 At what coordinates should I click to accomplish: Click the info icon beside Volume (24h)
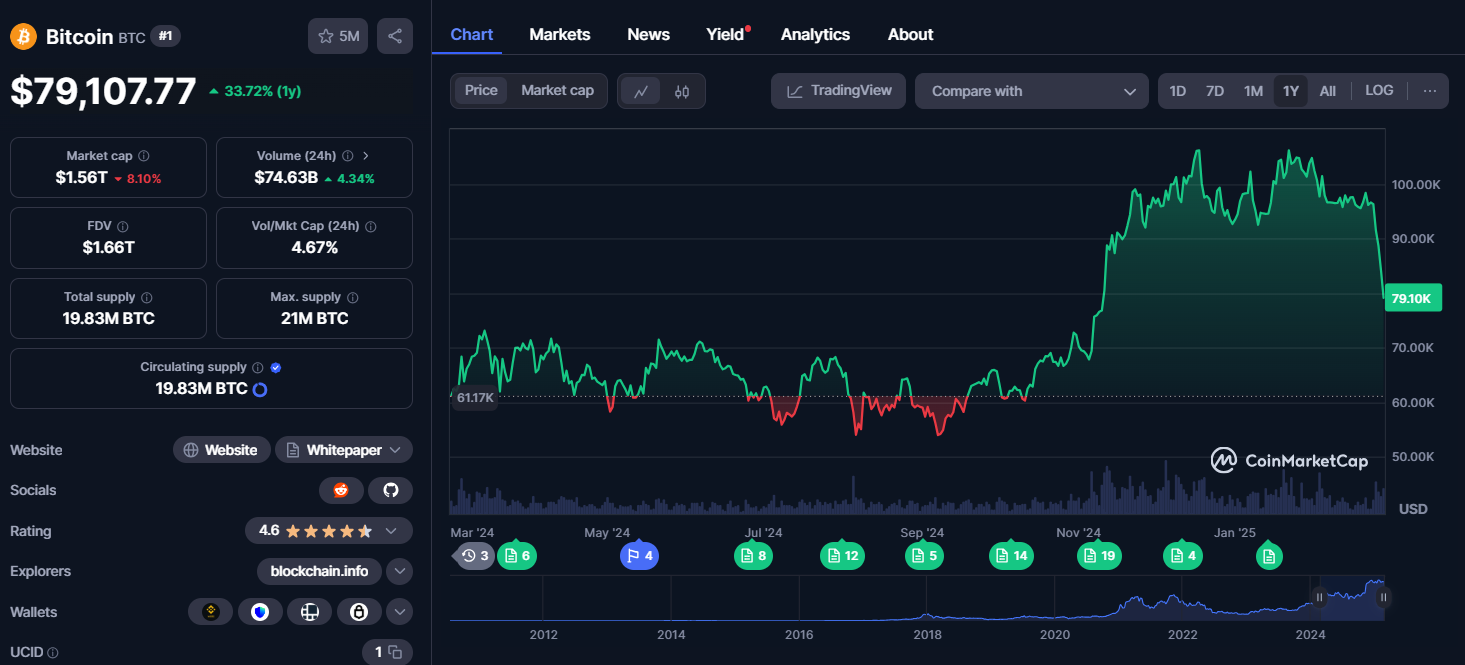pos(348,156)
